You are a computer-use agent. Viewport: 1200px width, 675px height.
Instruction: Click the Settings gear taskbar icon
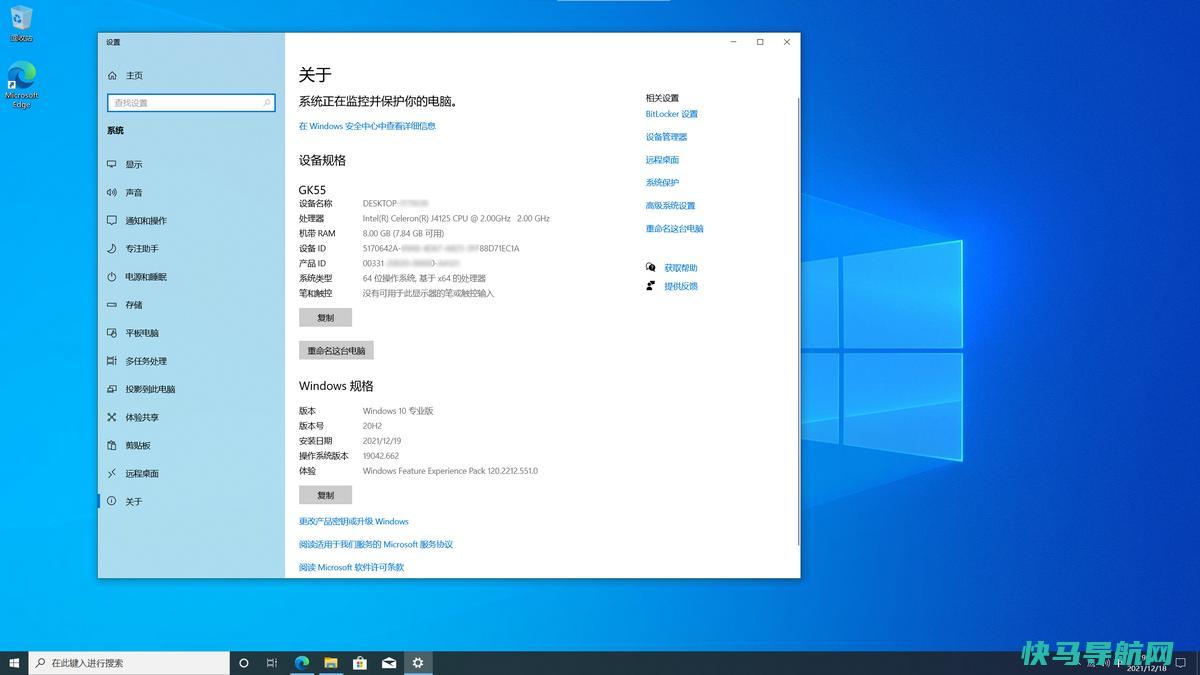point(418,663)
